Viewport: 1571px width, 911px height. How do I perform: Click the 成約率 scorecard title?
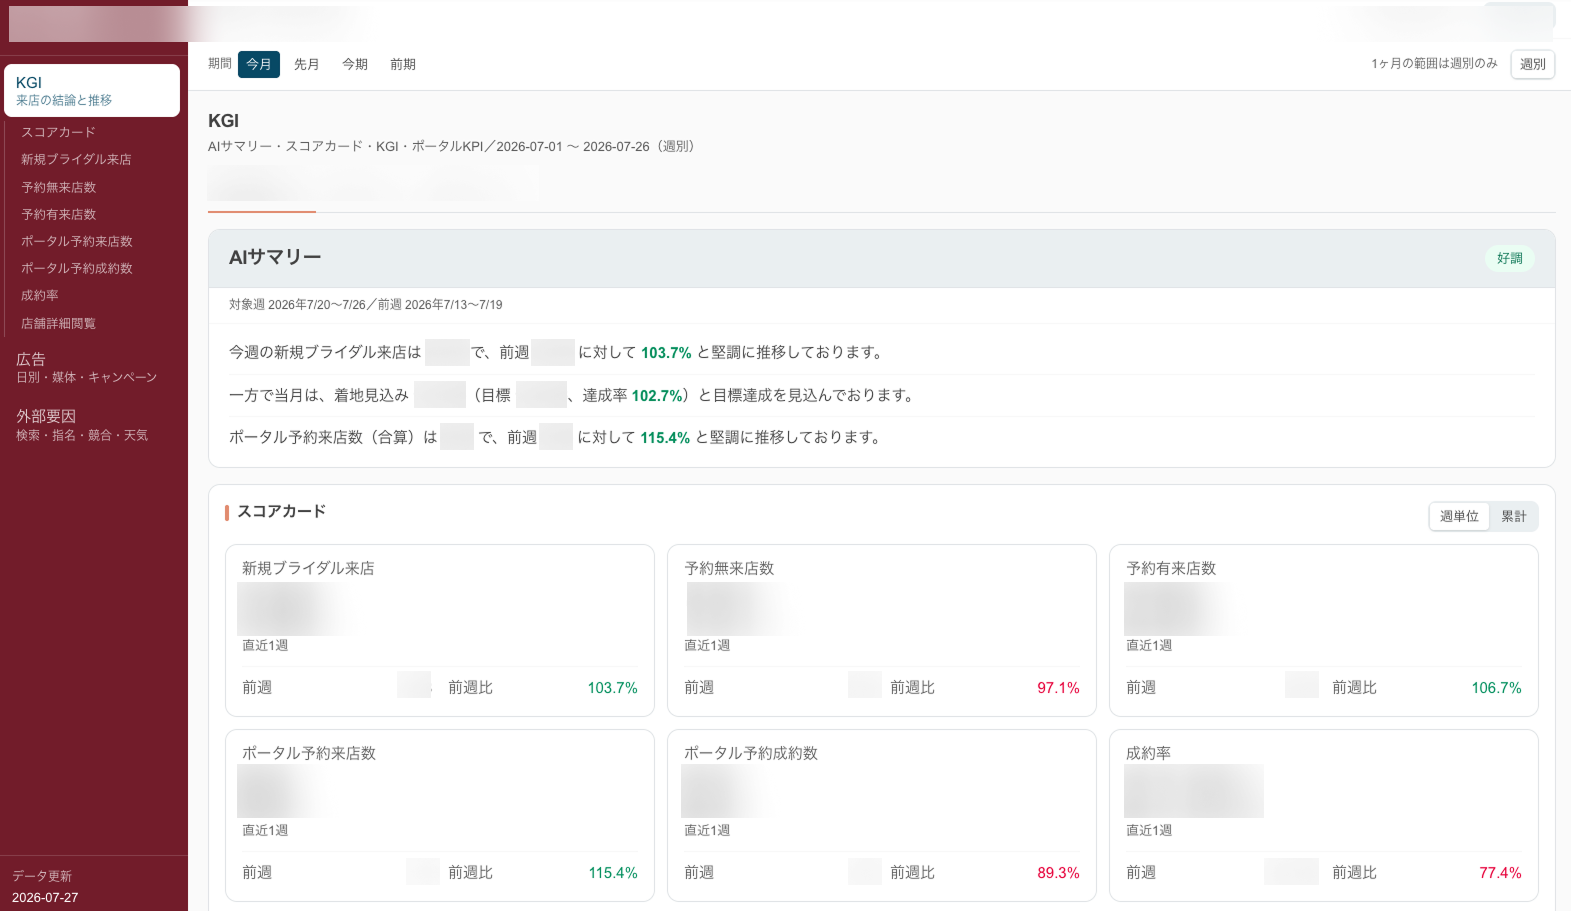tap(1148, 753)
